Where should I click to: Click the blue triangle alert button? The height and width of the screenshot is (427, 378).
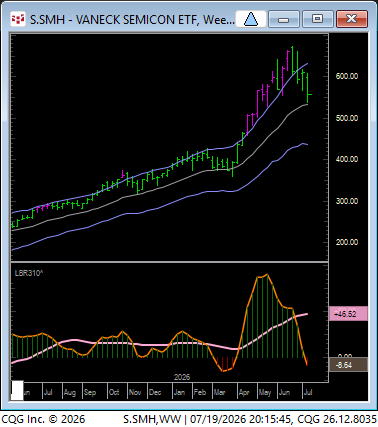[251, 19]
